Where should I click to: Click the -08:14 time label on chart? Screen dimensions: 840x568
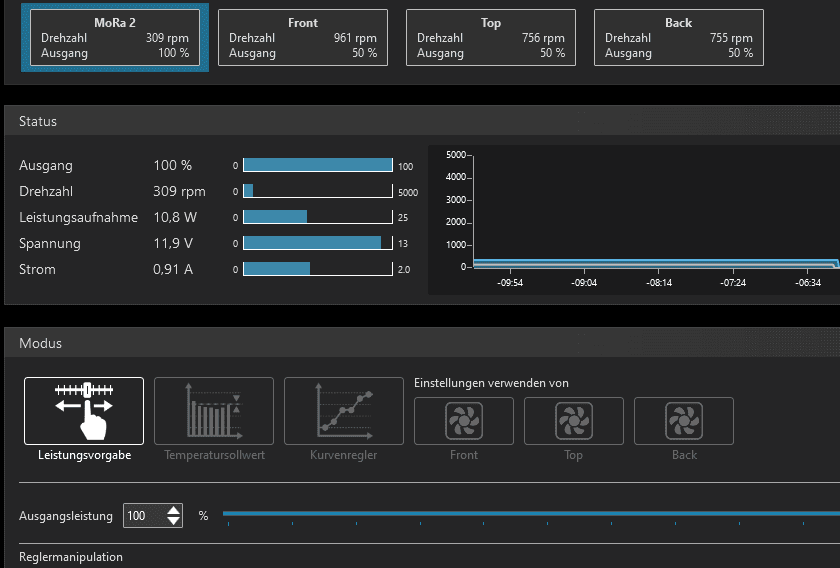(658, 283)
